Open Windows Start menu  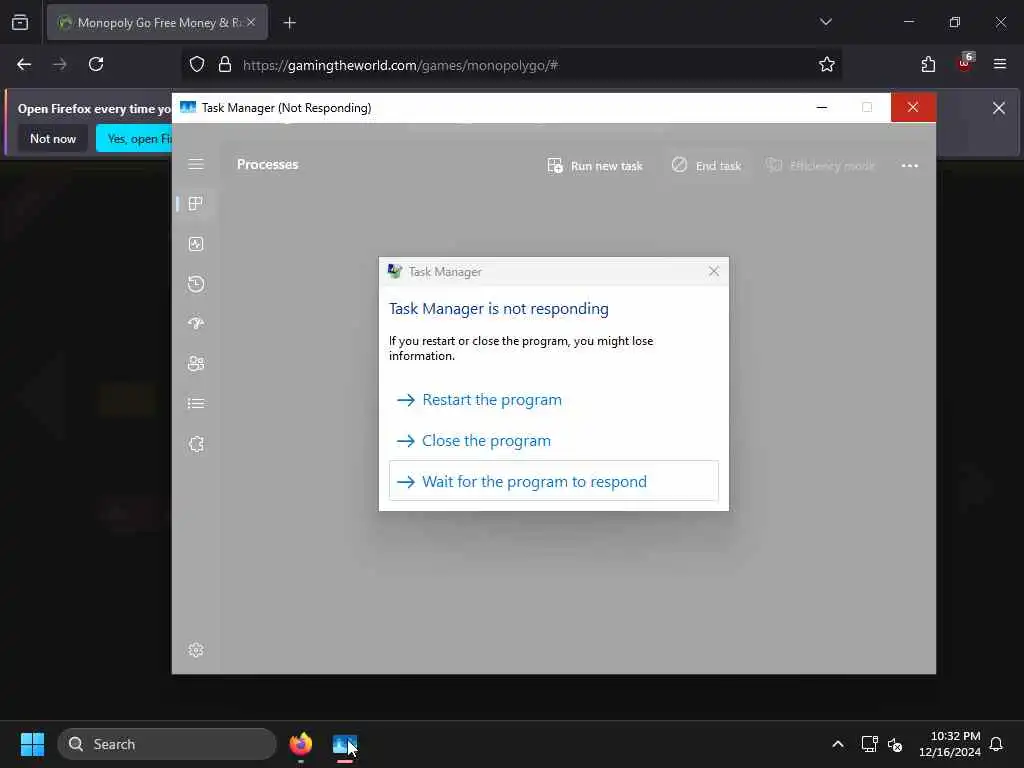pyautogui.click(x=32, y=744)
